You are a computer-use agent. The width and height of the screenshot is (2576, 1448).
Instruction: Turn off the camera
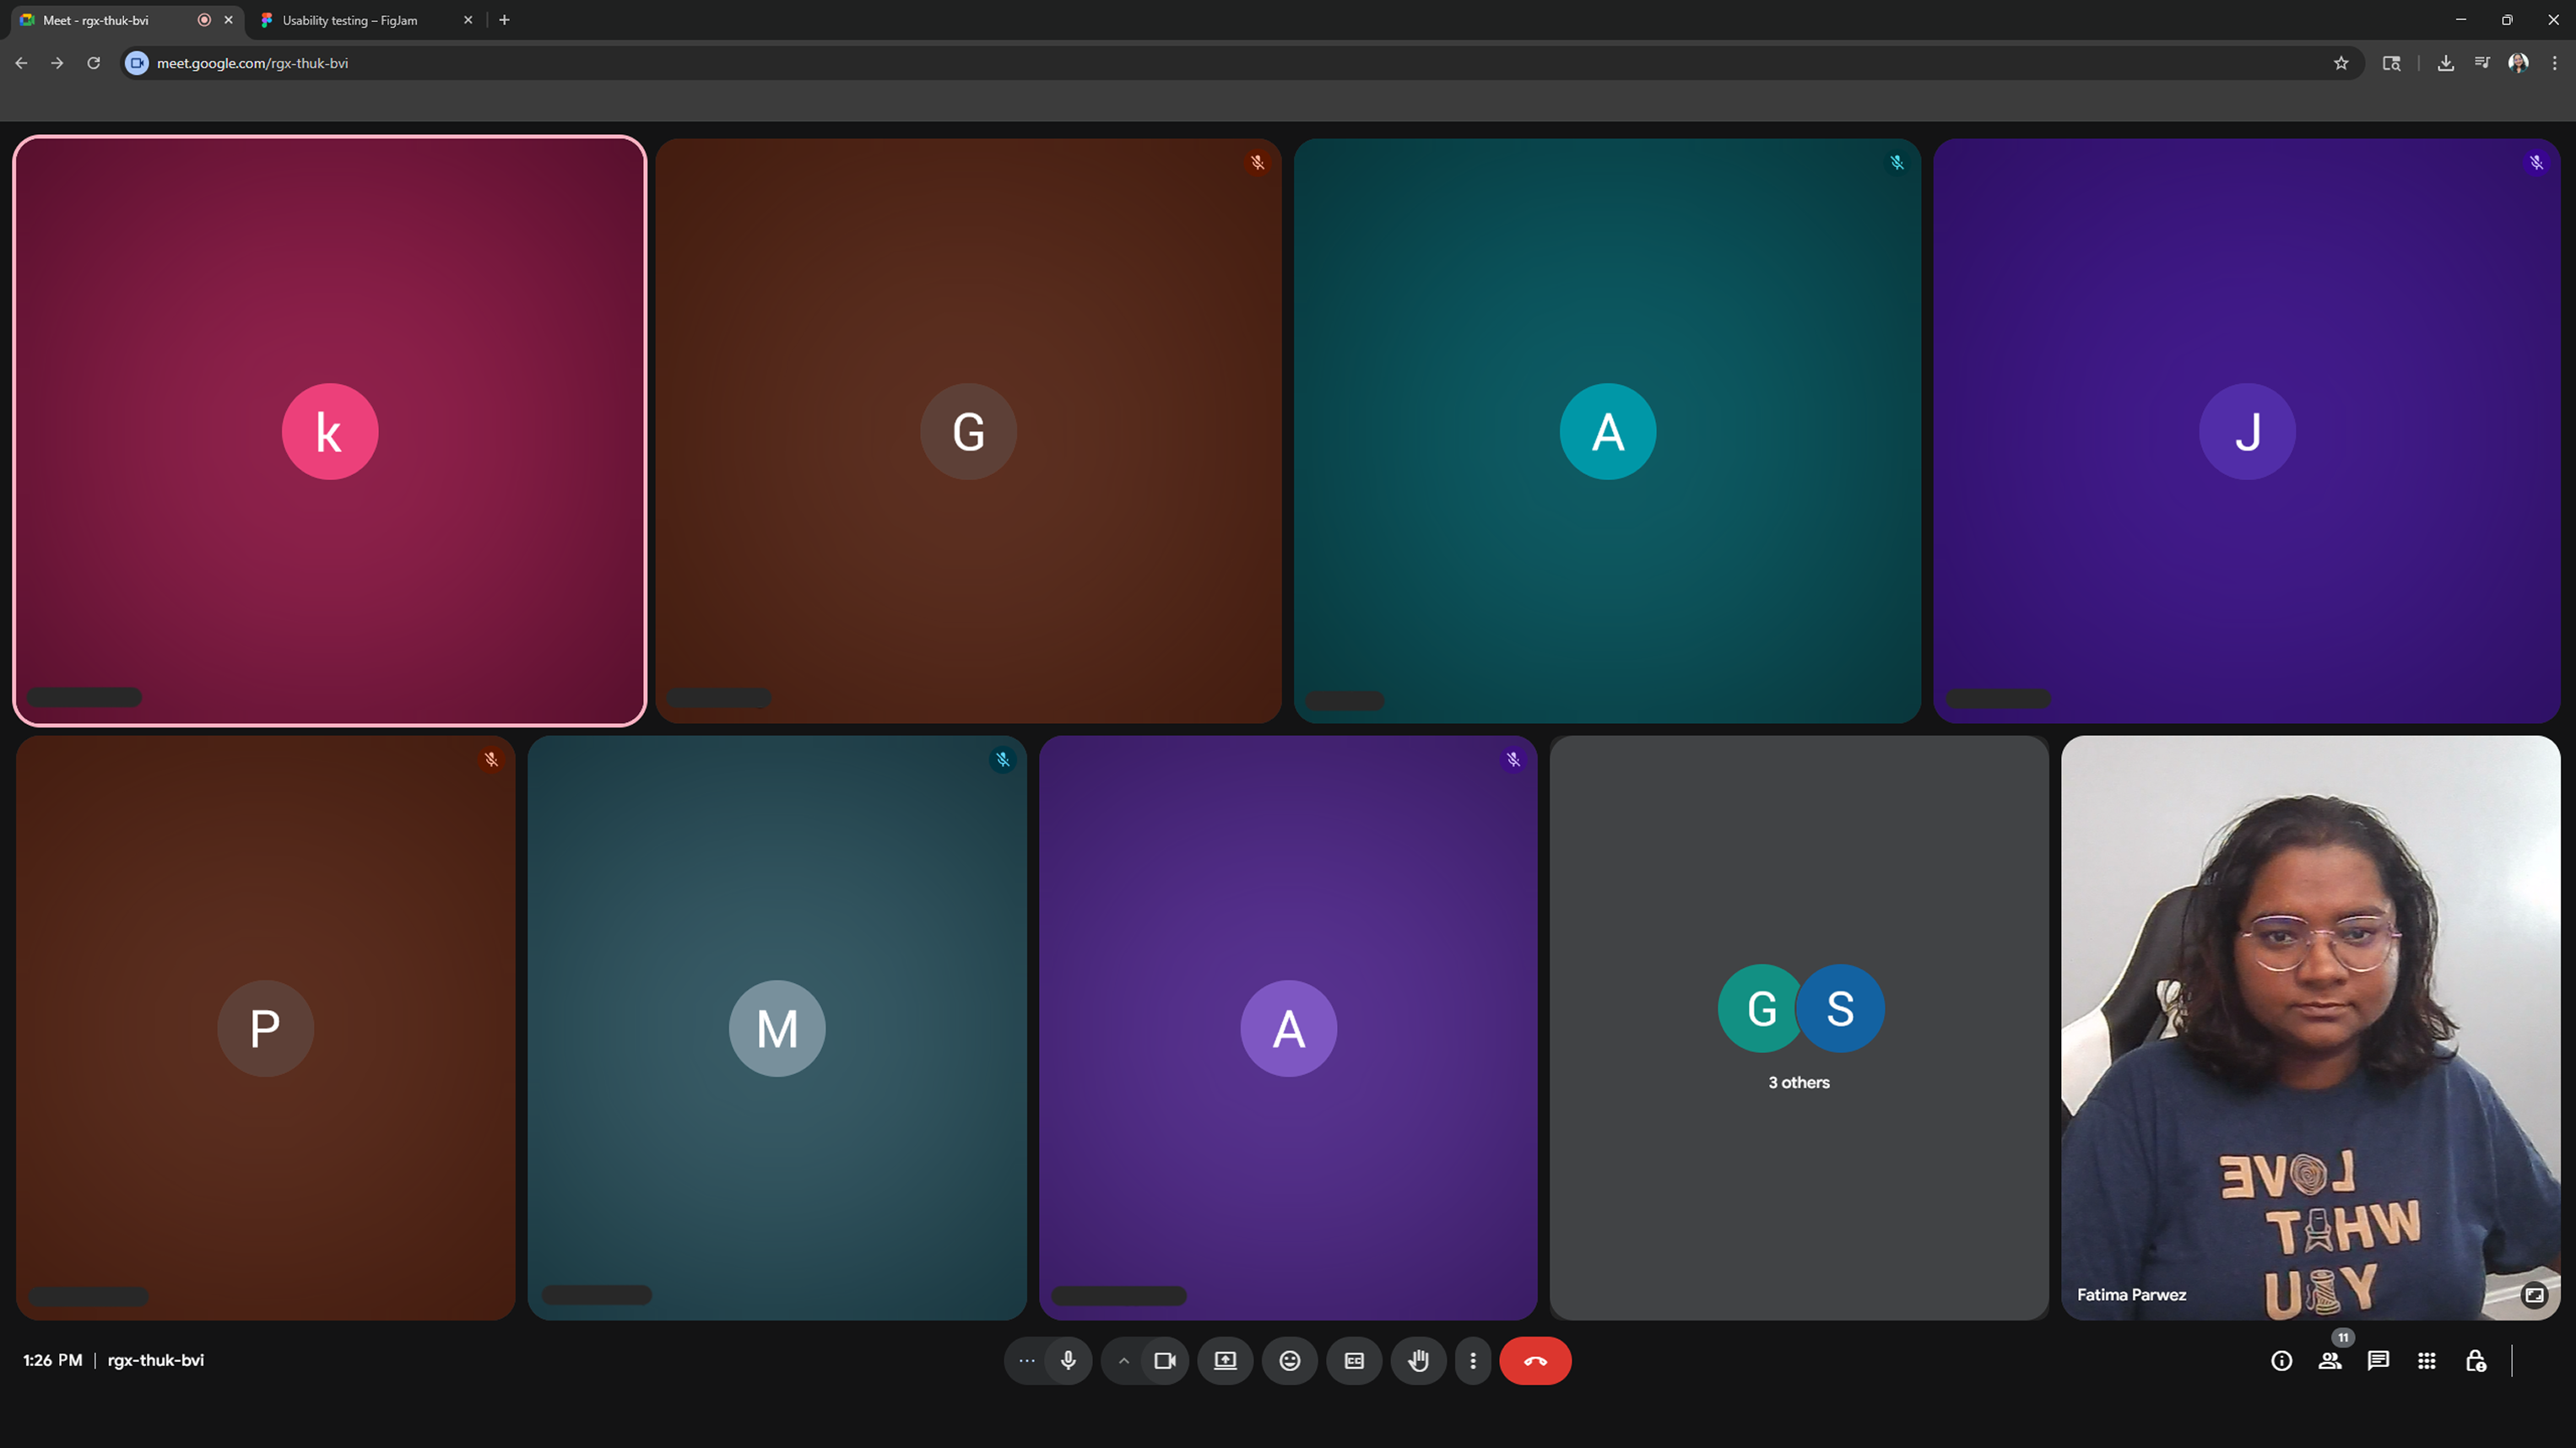click(x=1164, y=1360)
